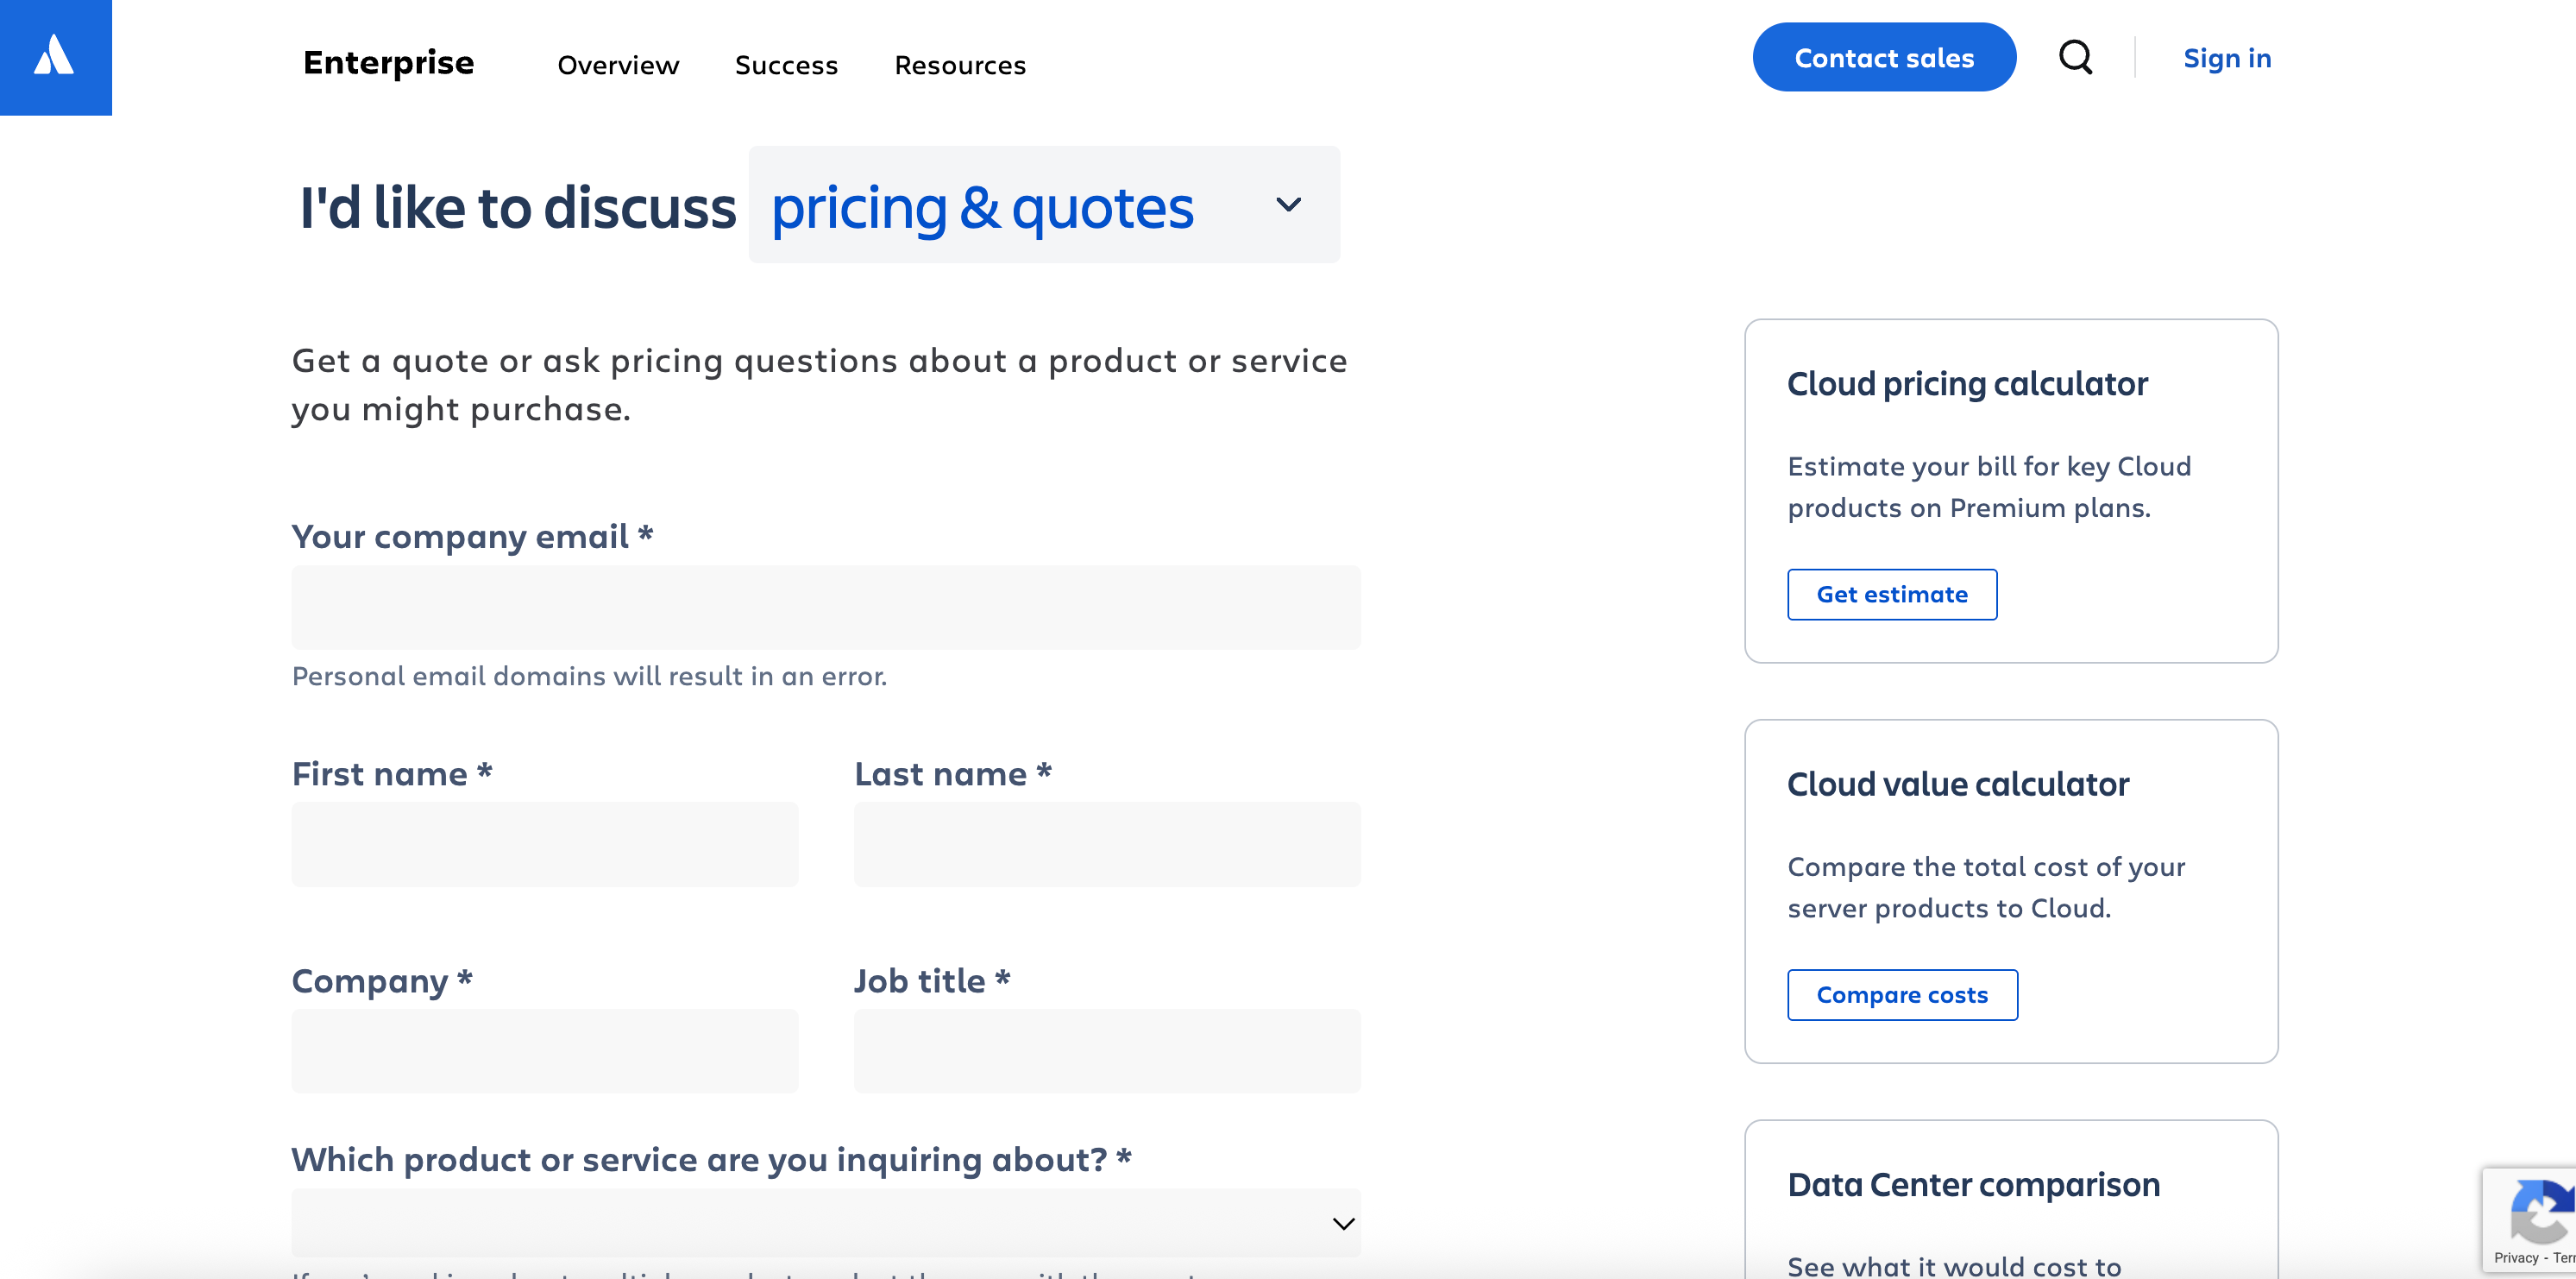Focus the Your company email field
2576x1279 pixels.
tap(826, 607)
